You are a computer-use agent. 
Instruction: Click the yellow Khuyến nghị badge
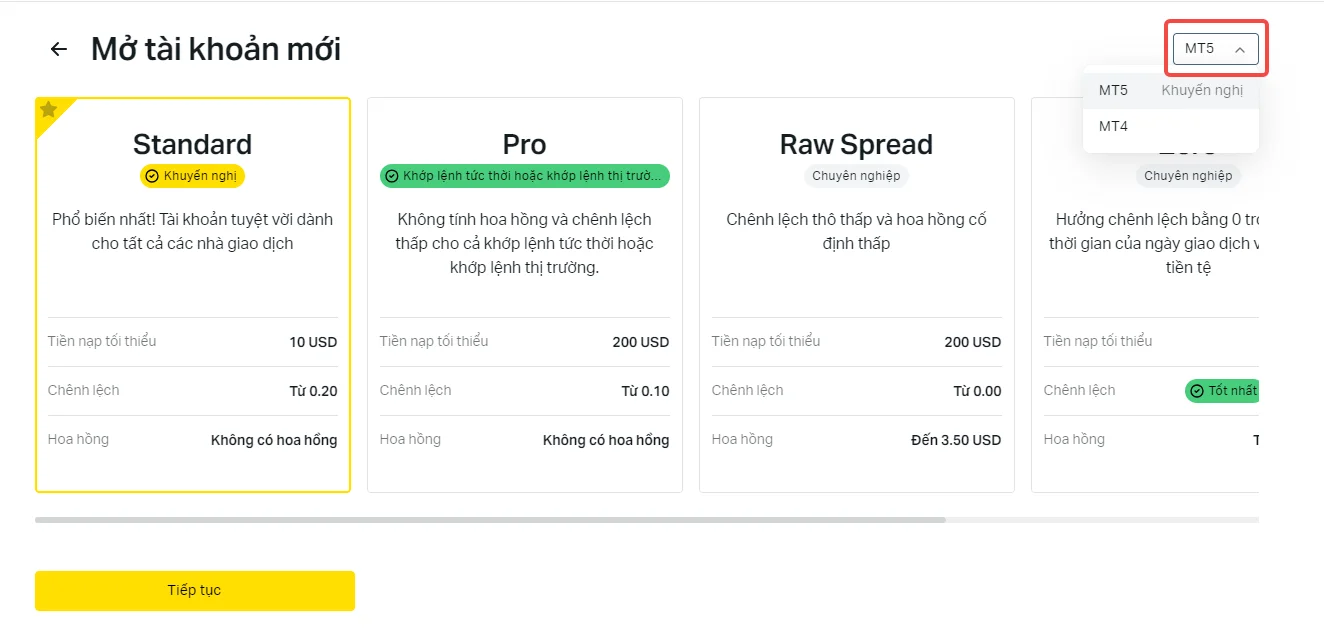193,176
